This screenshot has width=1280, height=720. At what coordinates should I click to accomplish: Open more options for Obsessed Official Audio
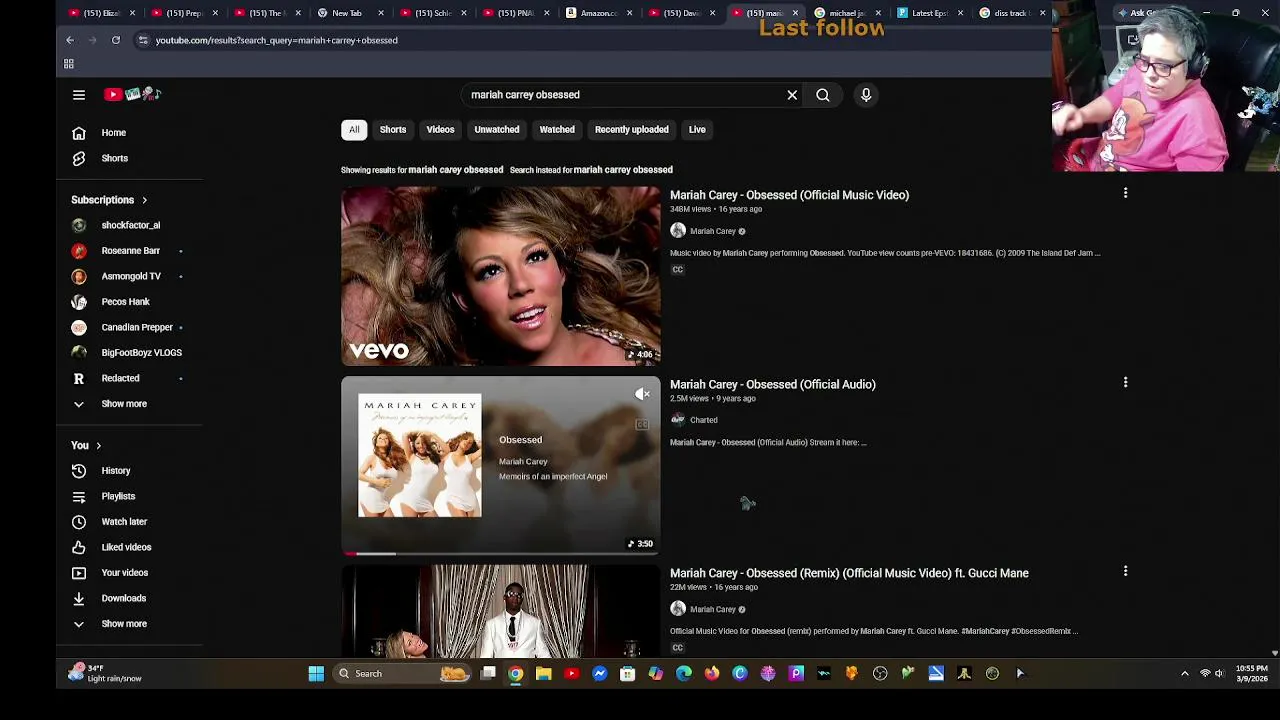pos(1125,382)
